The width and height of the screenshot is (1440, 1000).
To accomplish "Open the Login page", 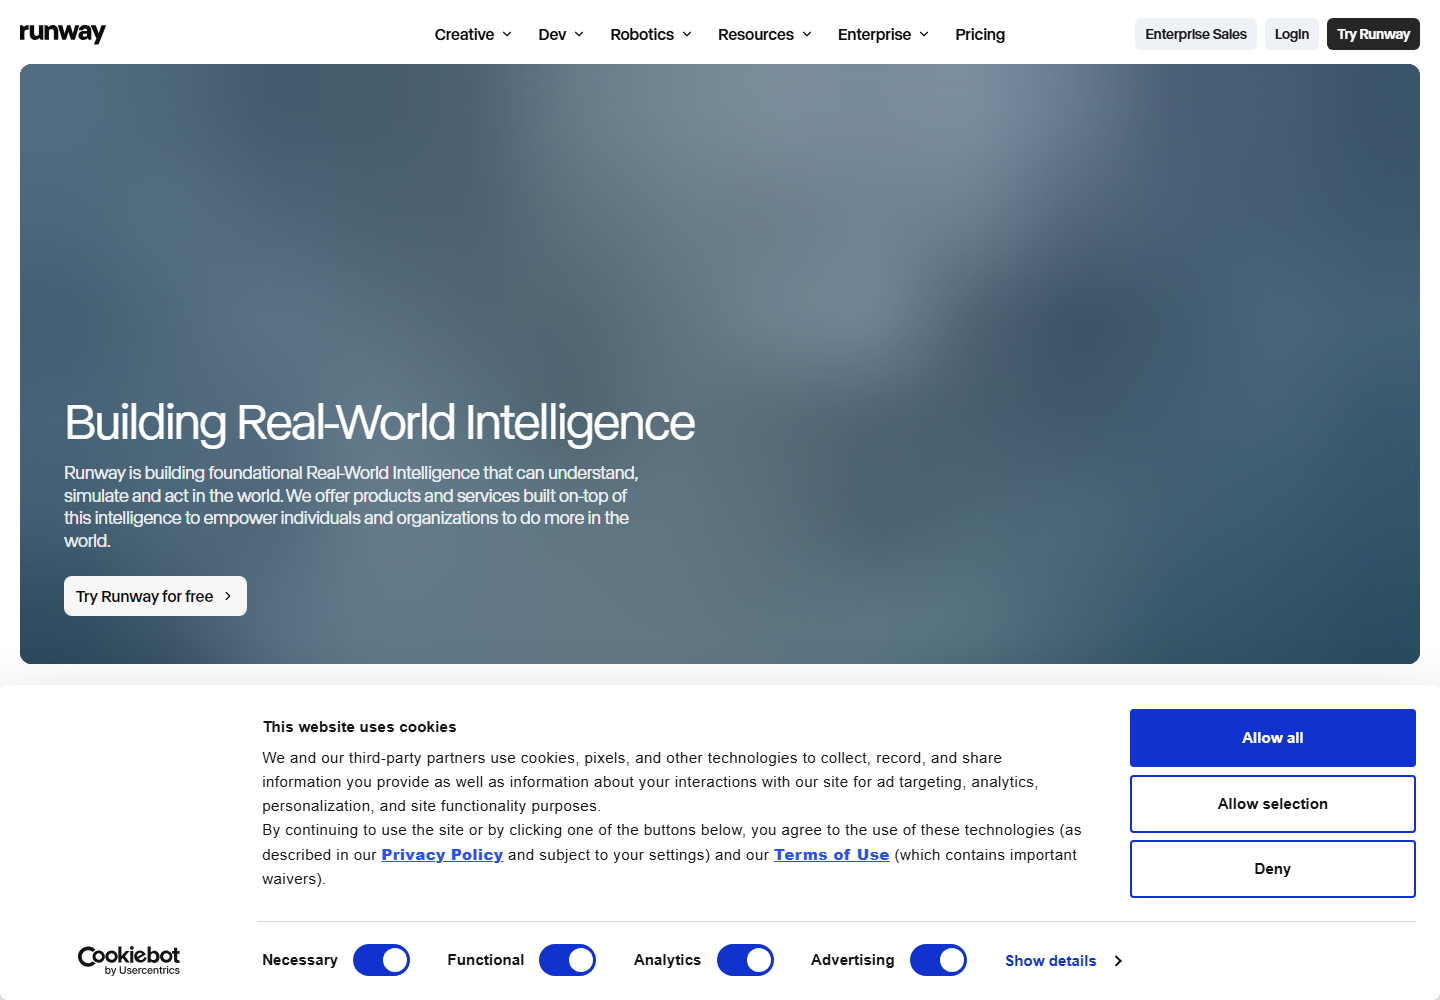I will pos(1292,34).
